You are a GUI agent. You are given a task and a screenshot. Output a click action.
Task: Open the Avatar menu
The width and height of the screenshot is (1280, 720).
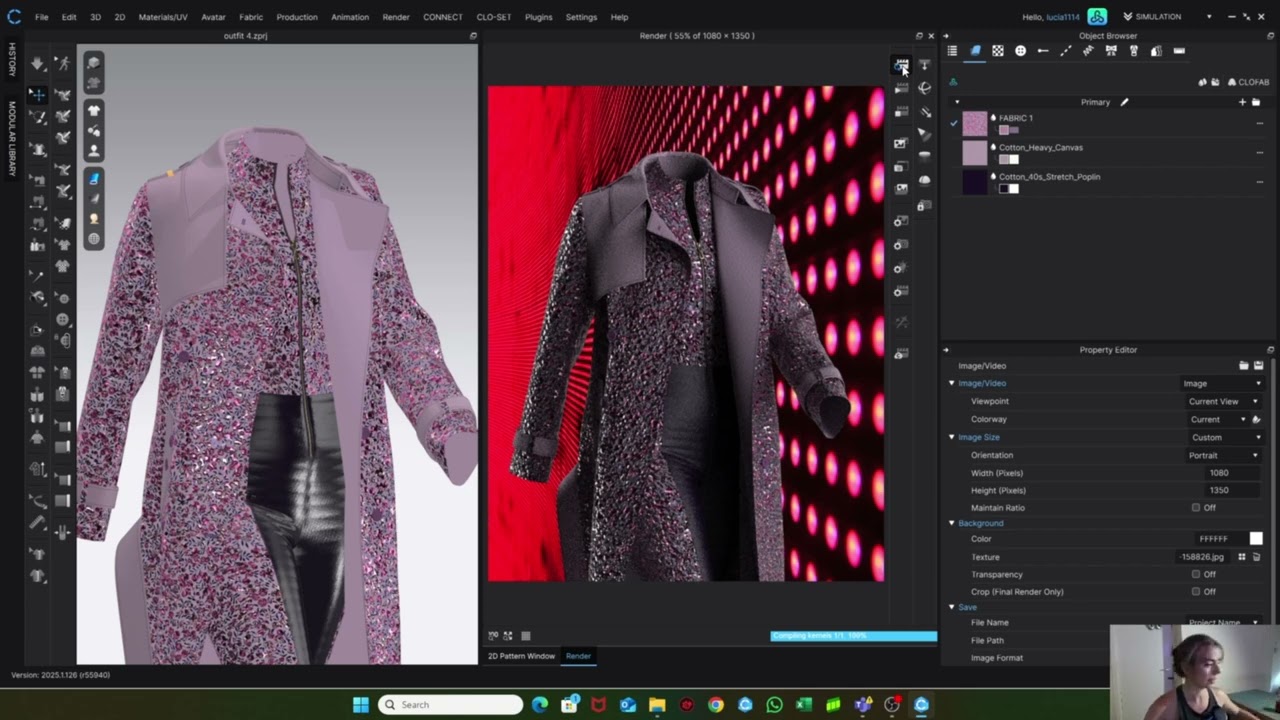(x=213, y=17)
